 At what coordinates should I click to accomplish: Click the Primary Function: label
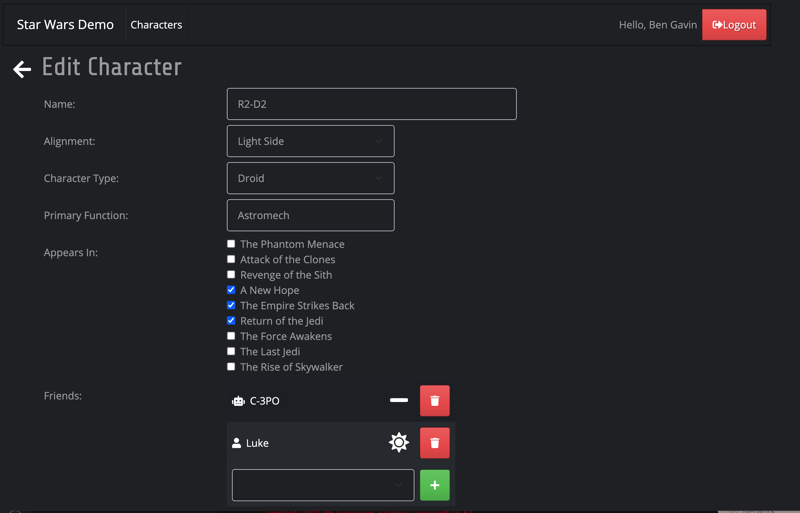coord(86,215)
